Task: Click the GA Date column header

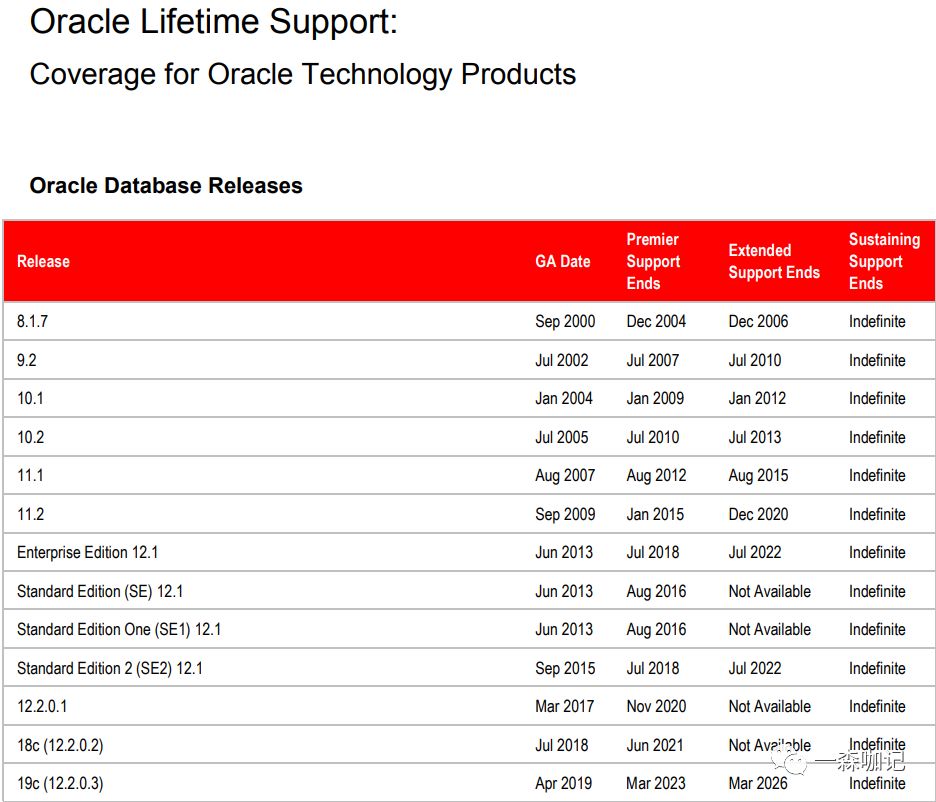Action: 562,261
